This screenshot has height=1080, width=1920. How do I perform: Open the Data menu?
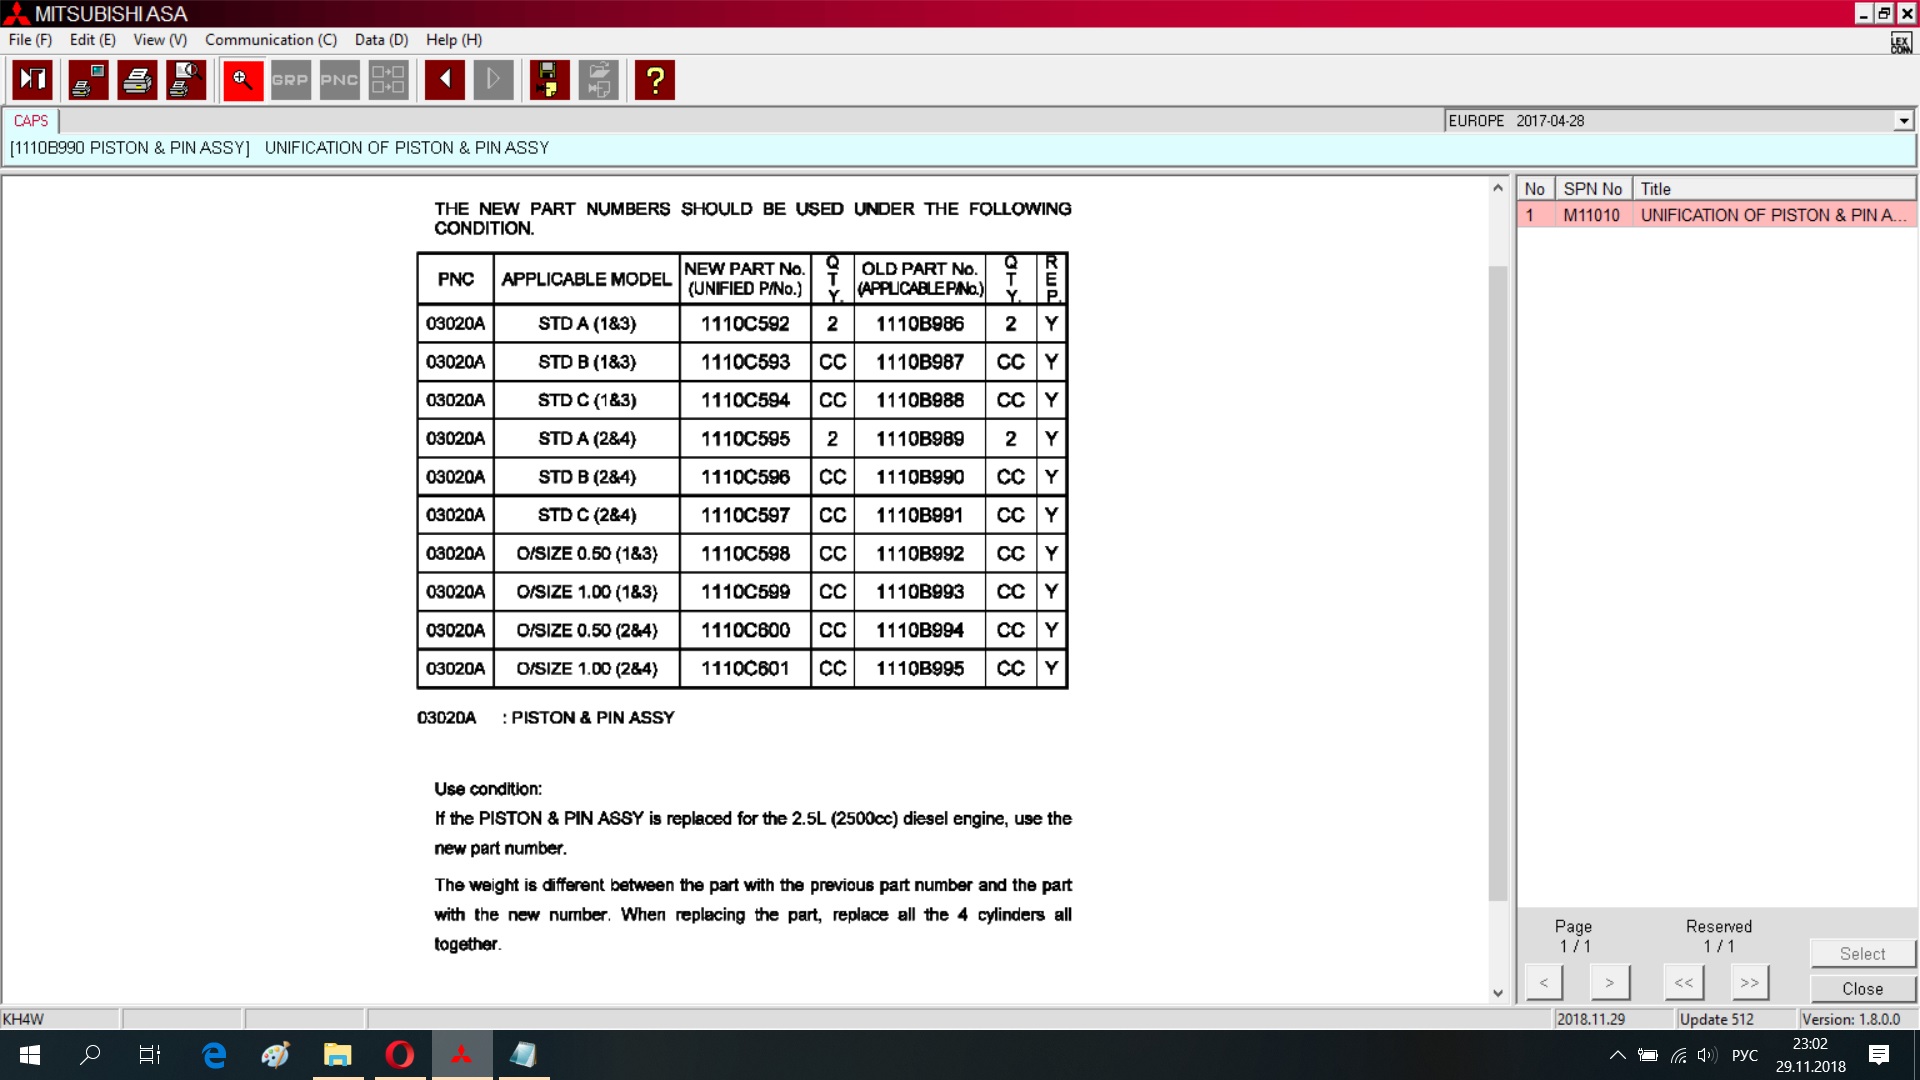(381, 40)
